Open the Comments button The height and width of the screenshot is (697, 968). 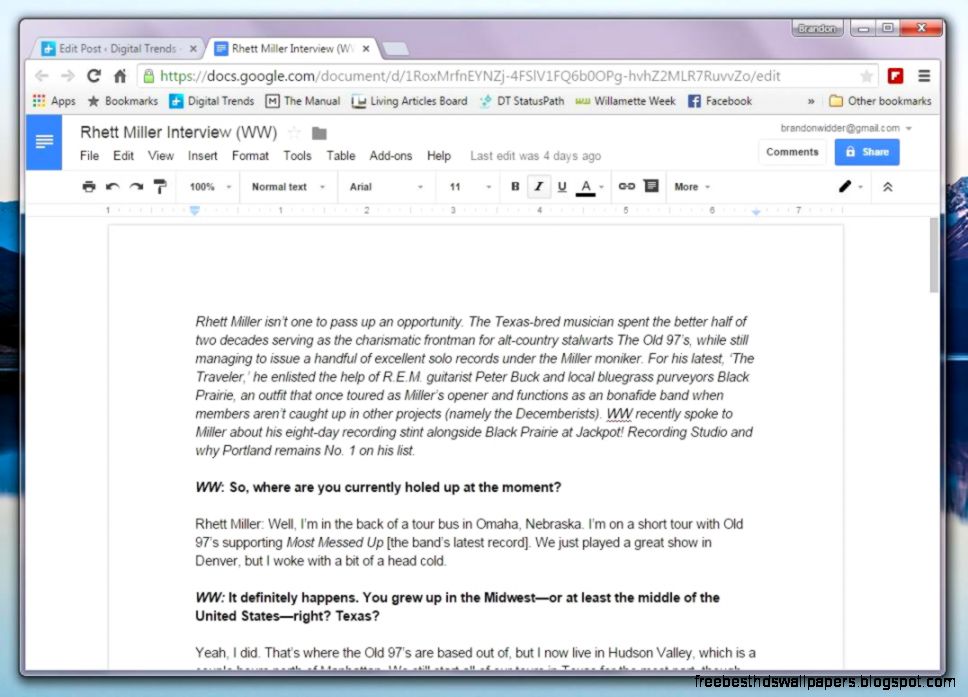(x=791, y=152)
